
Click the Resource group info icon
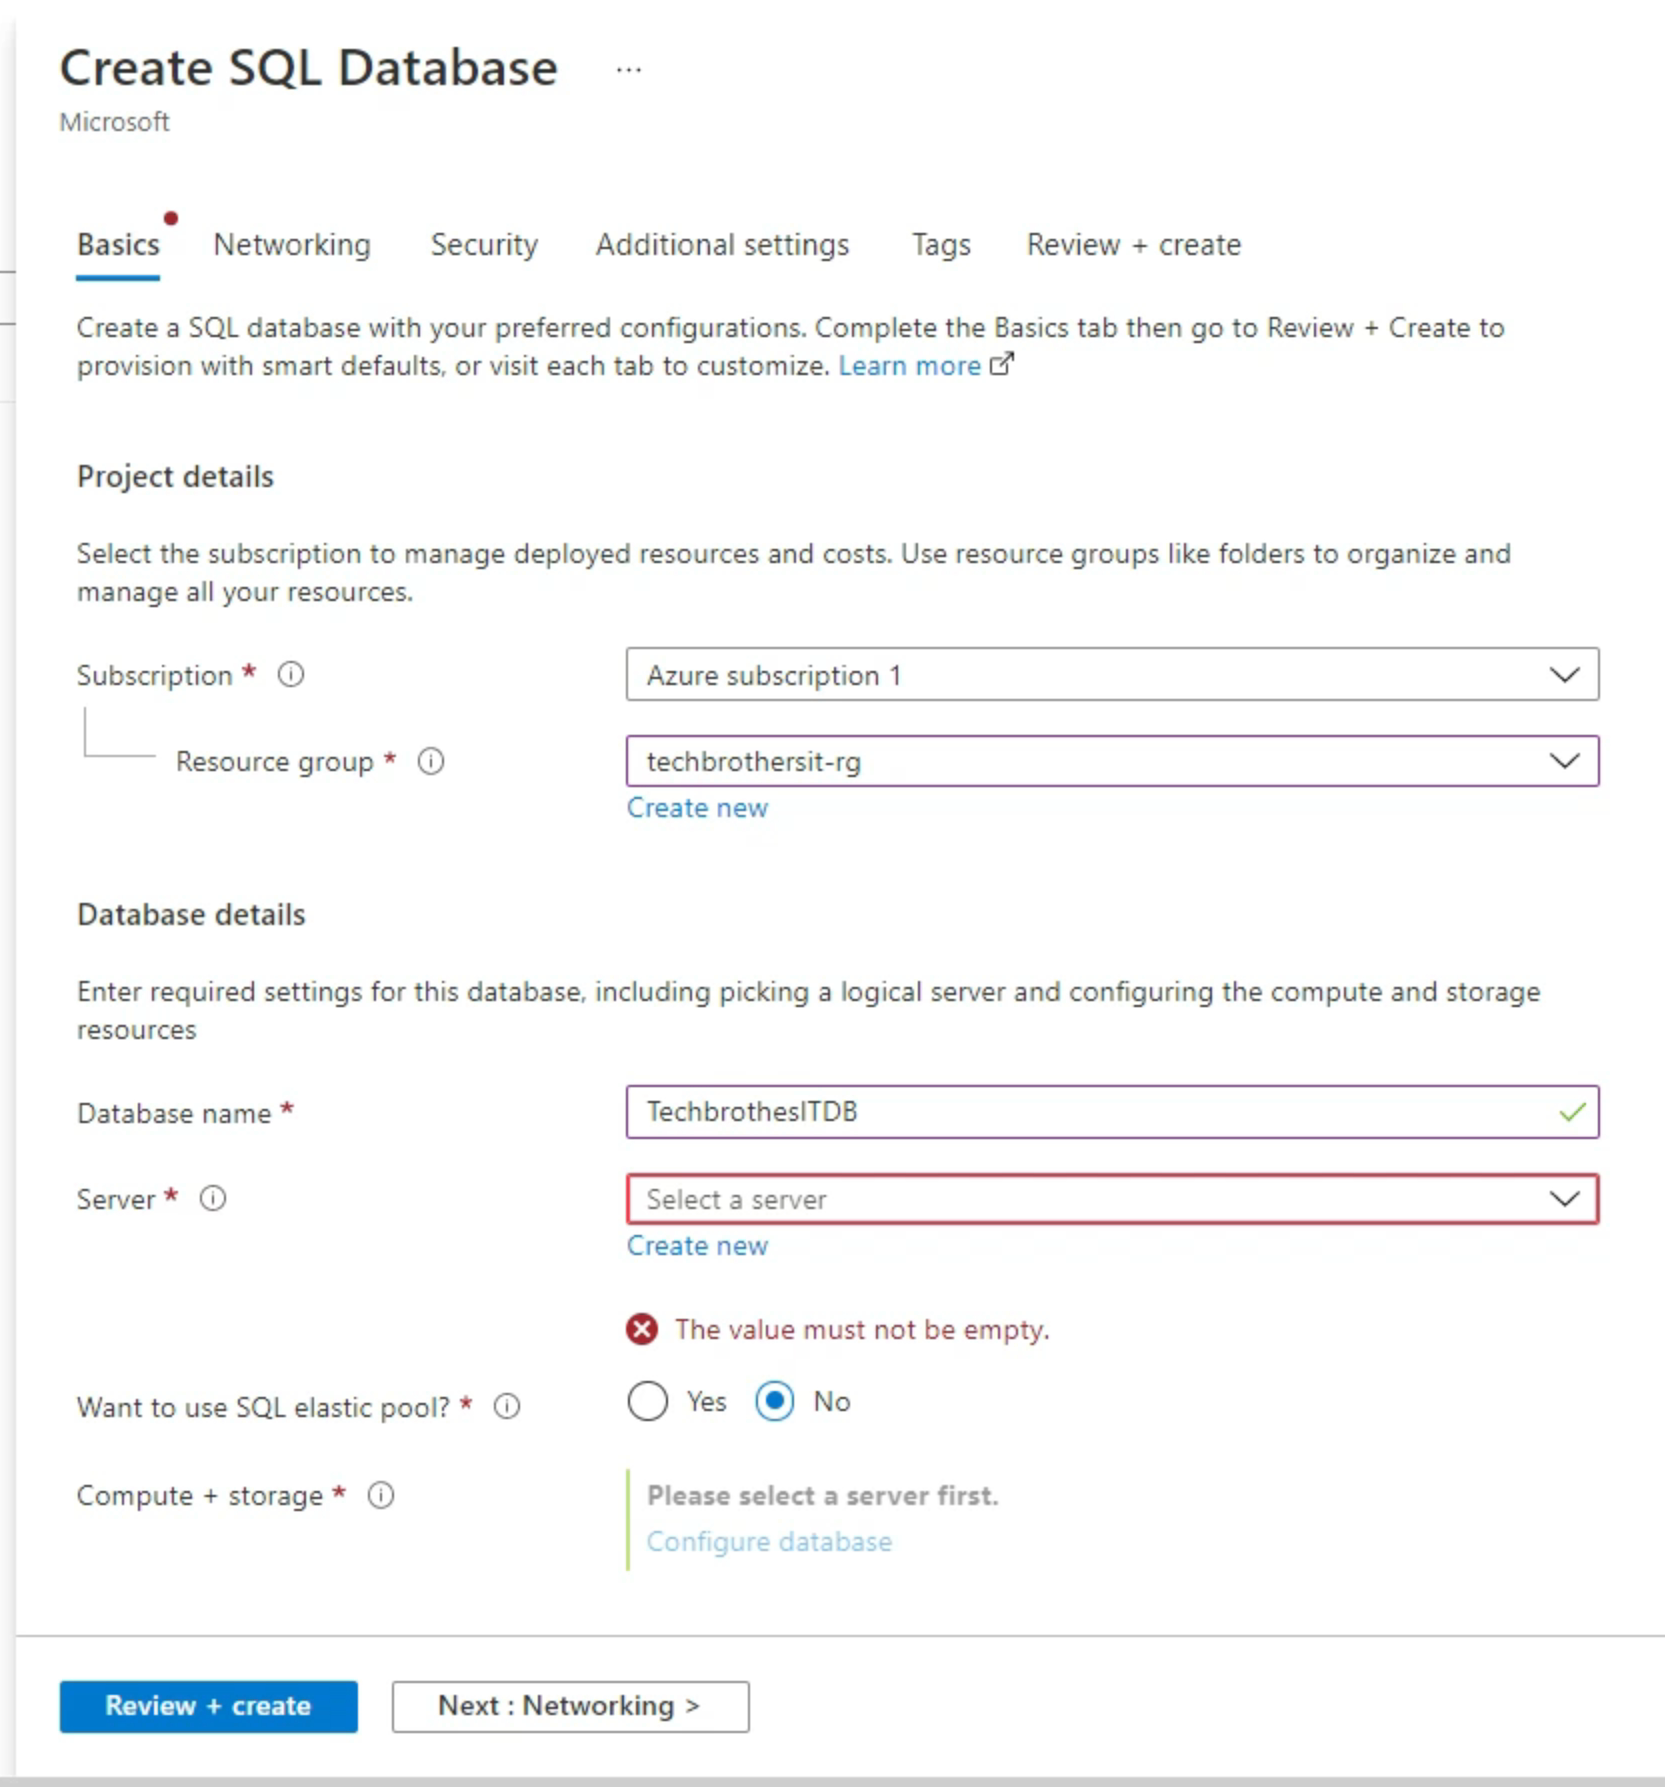431,762
